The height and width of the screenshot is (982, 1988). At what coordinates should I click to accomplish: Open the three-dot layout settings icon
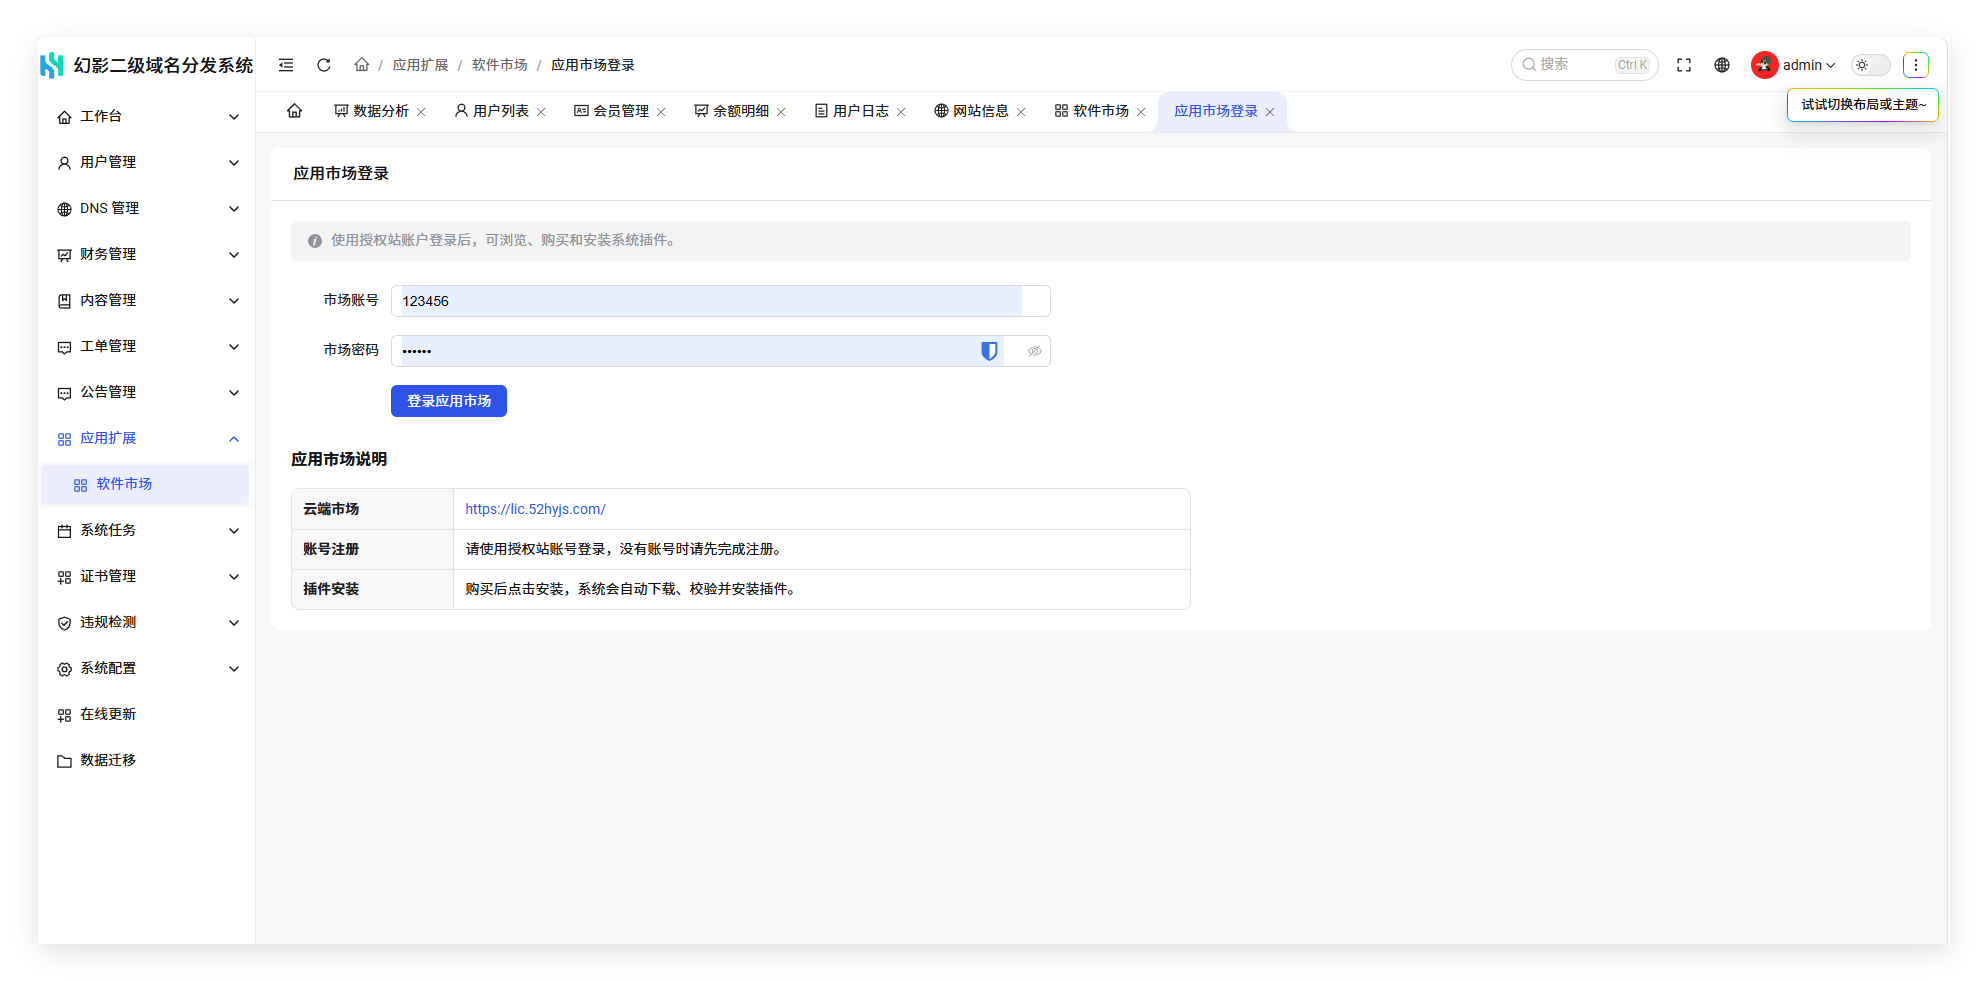[1916, 65]
